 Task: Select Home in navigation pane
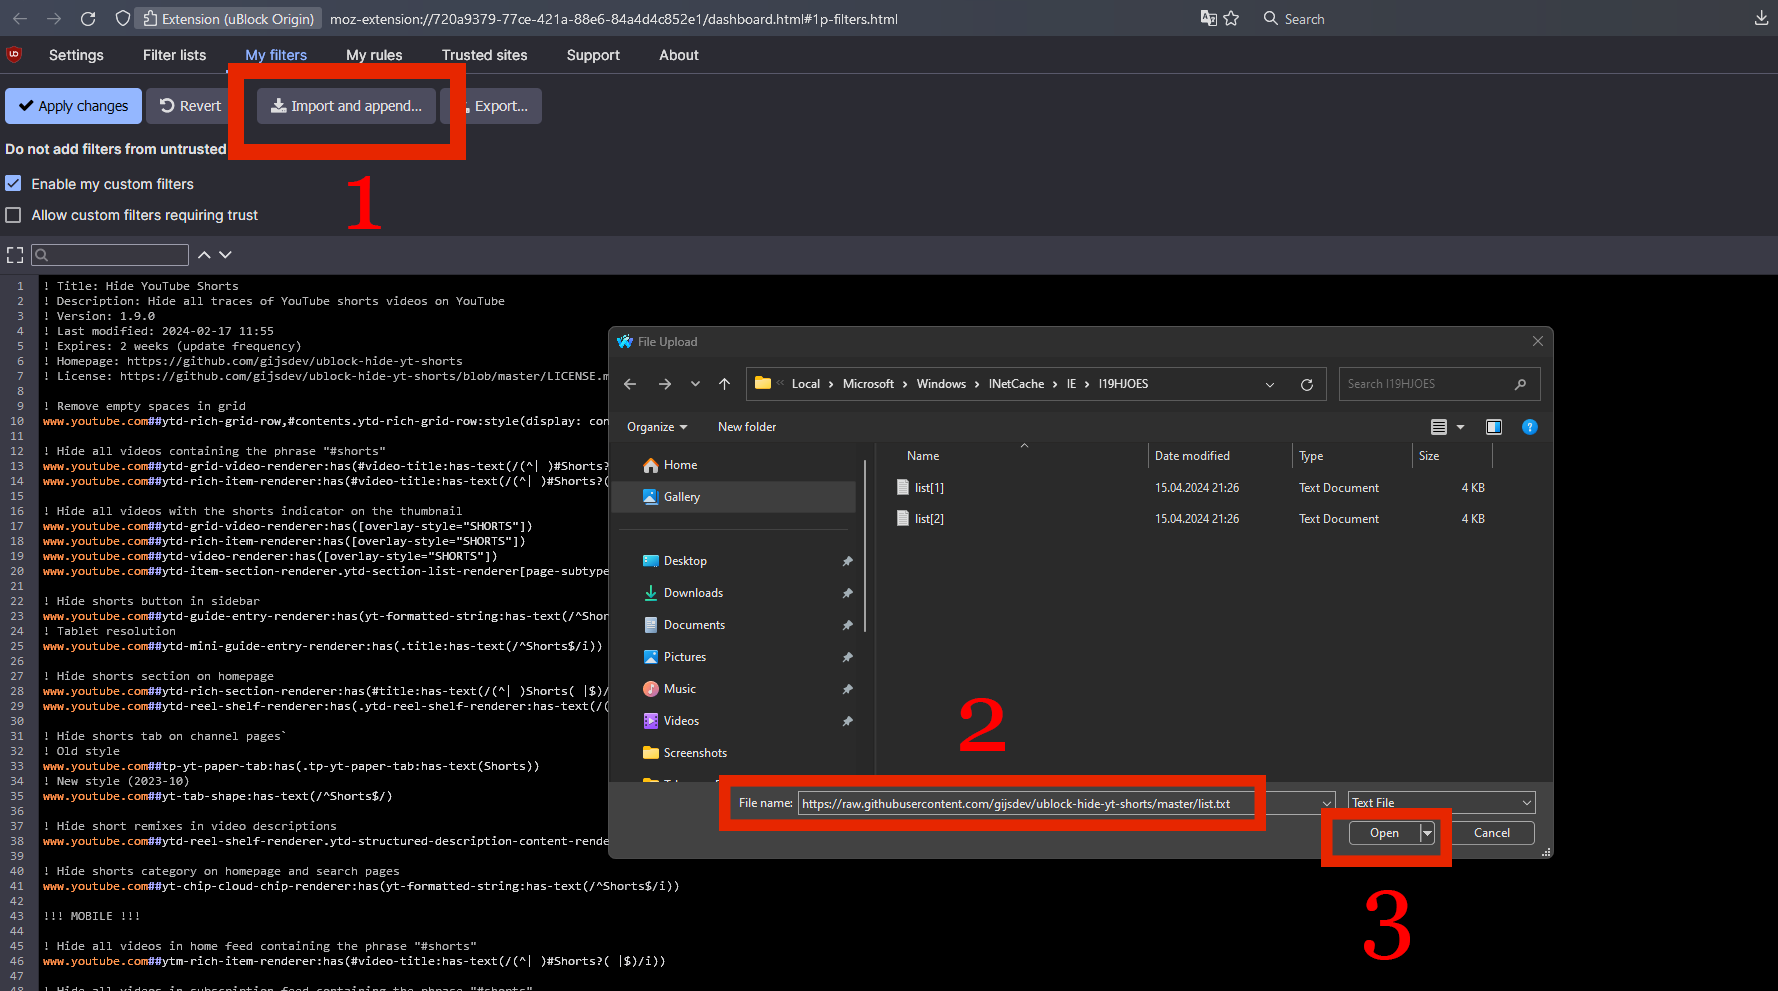pos(680,465)
